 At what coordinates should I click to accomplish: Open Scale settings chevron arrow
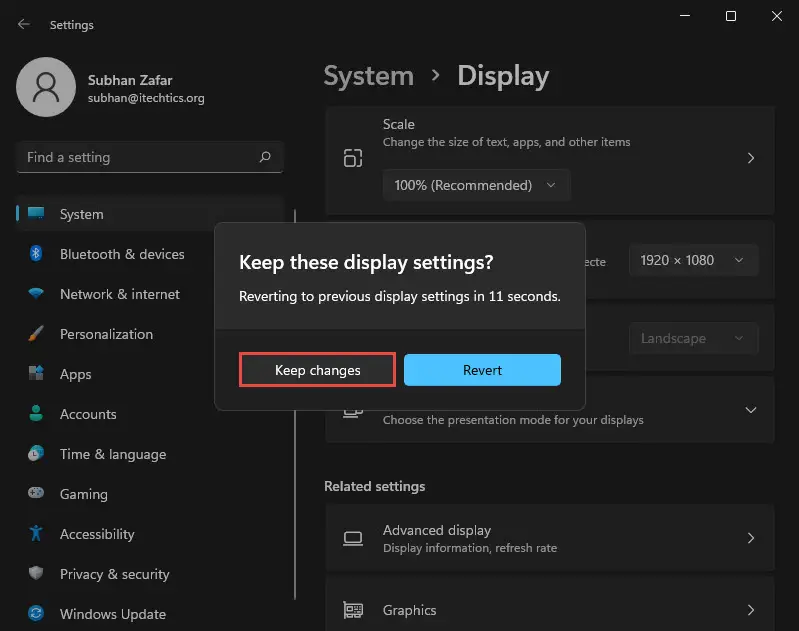pos(751,158)
